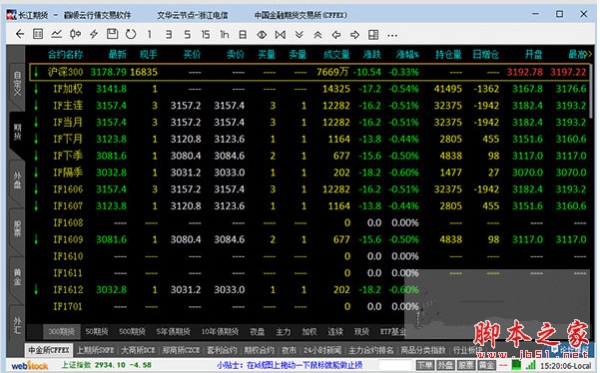This screenshot has width=600, height=373.
Task: Open the 外盘 sidebar tab
Action: (17, 180)
